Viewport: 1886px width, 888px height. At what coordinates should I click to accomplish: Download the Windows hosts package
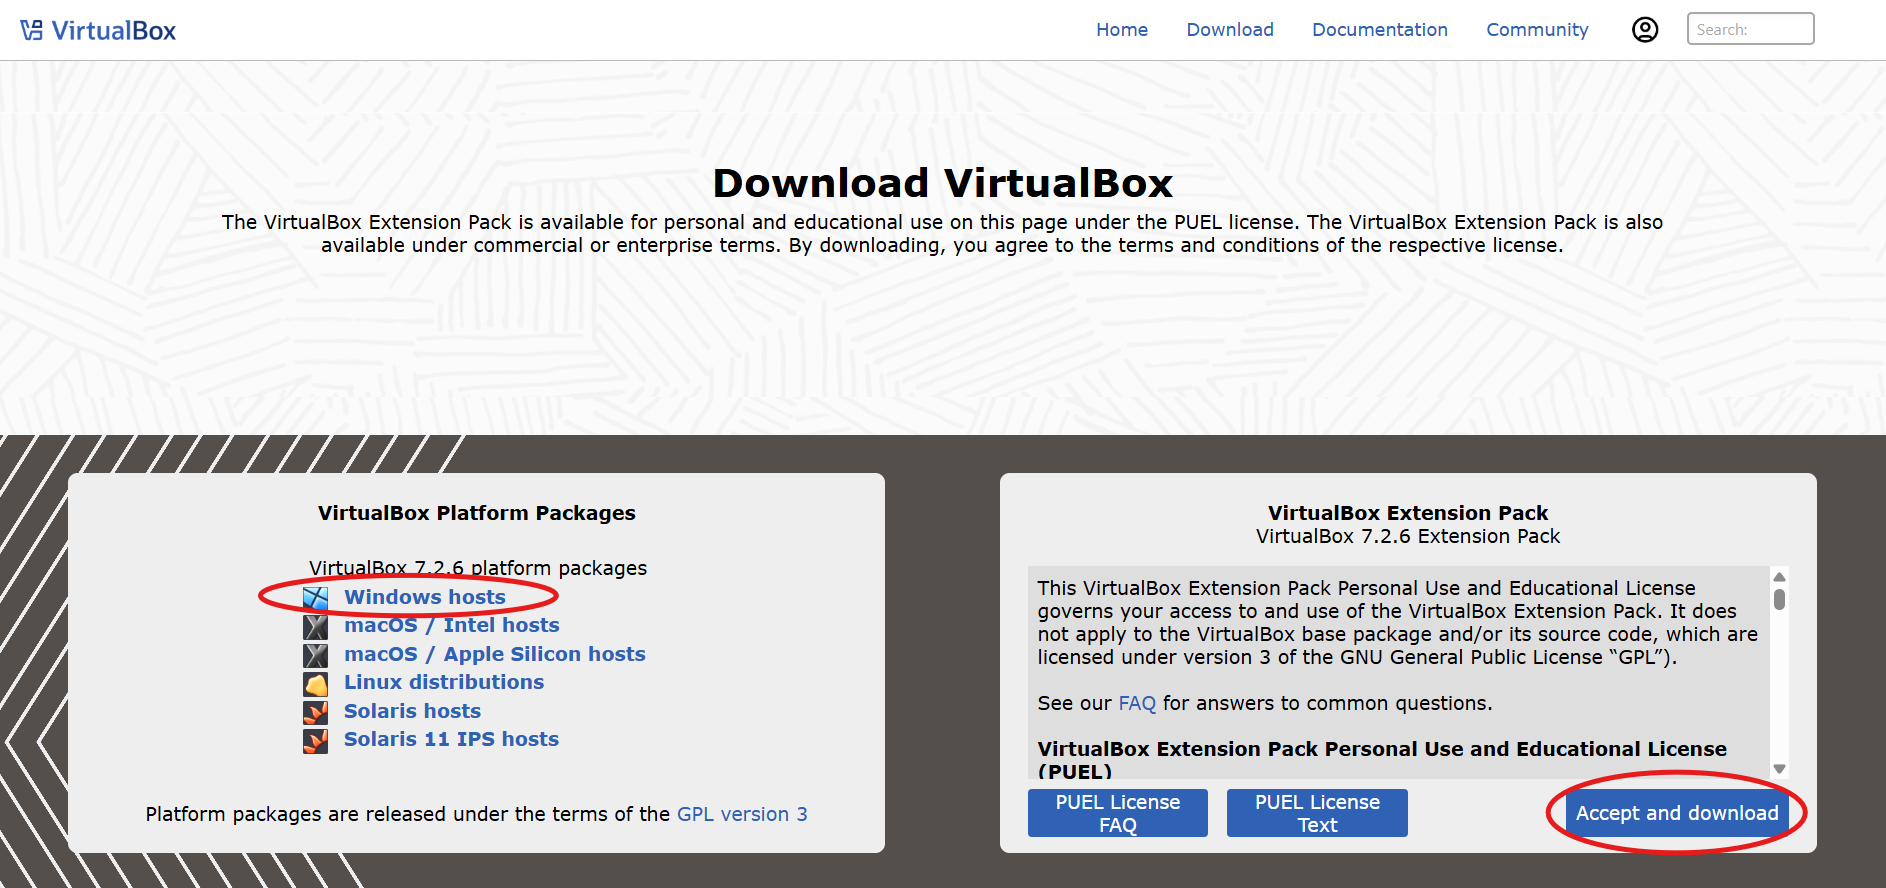(x=425, y=597)
